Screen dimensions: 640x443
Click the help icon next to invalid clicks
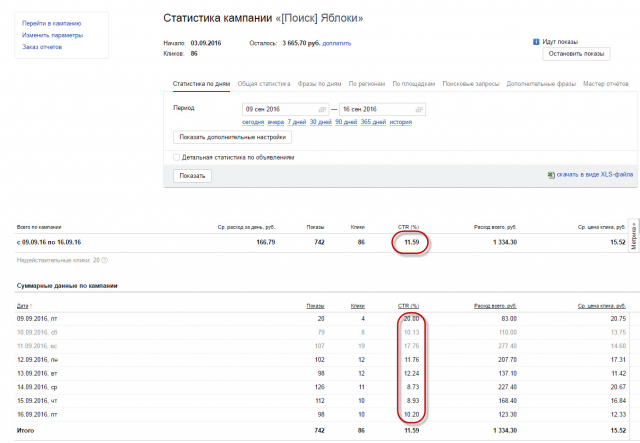pyautogui.click(x=104, y=260)
